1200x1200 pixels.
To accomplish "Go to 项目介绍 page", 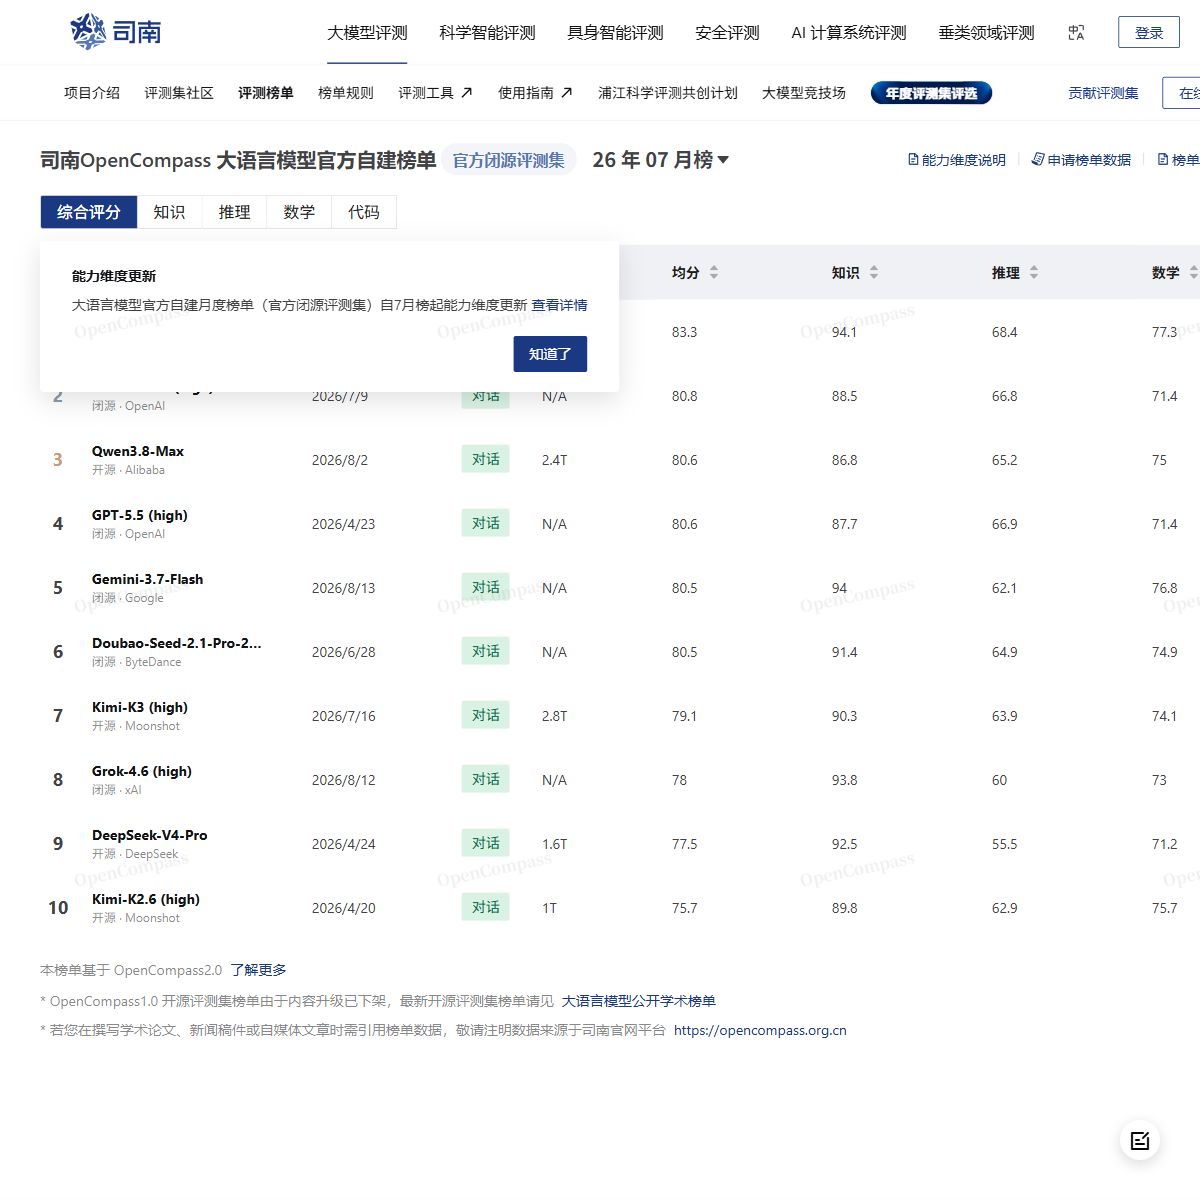I will tap(92, 93).
